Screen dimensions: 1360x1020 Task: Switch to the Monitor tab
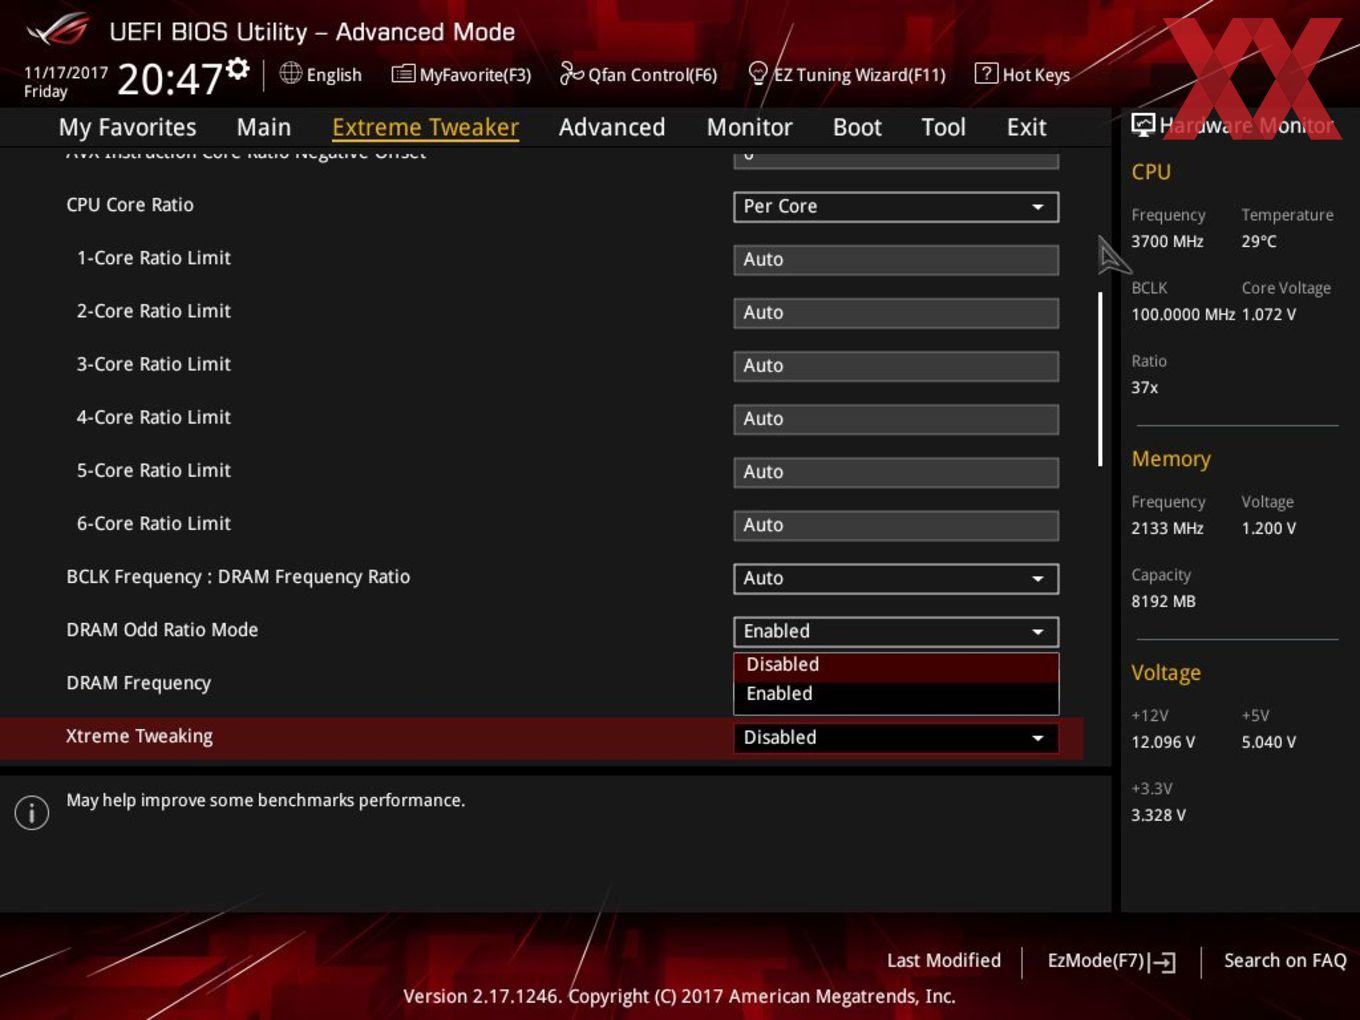749,127
